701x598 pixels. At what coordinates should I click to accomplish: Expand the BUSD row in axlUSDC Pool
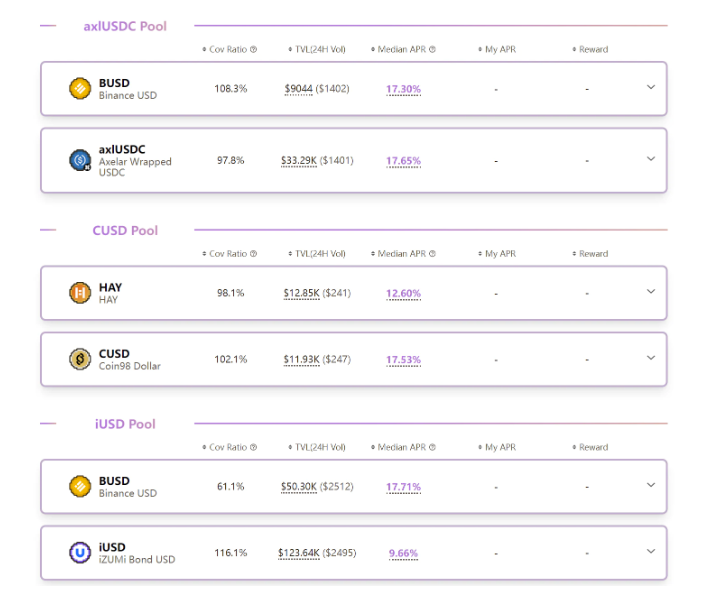651,88
